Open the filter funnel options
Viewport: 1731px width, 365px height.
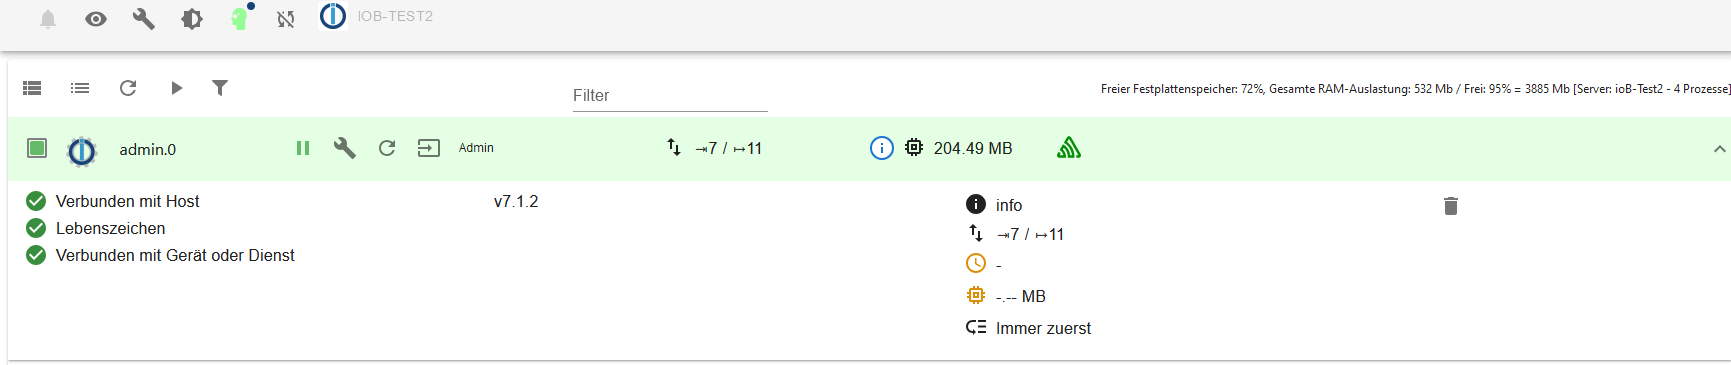point(220,88)
